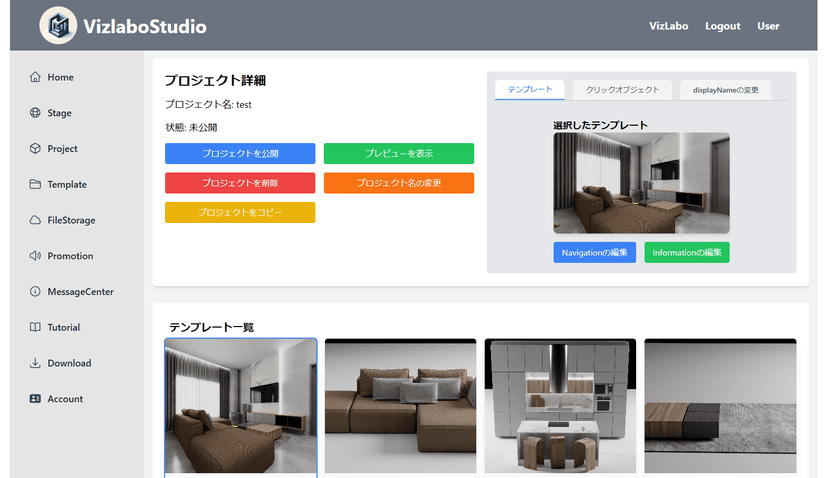Open FileStorage in sidebar
Viewport: 828px width, 478px height.
(x=71, y=220)
